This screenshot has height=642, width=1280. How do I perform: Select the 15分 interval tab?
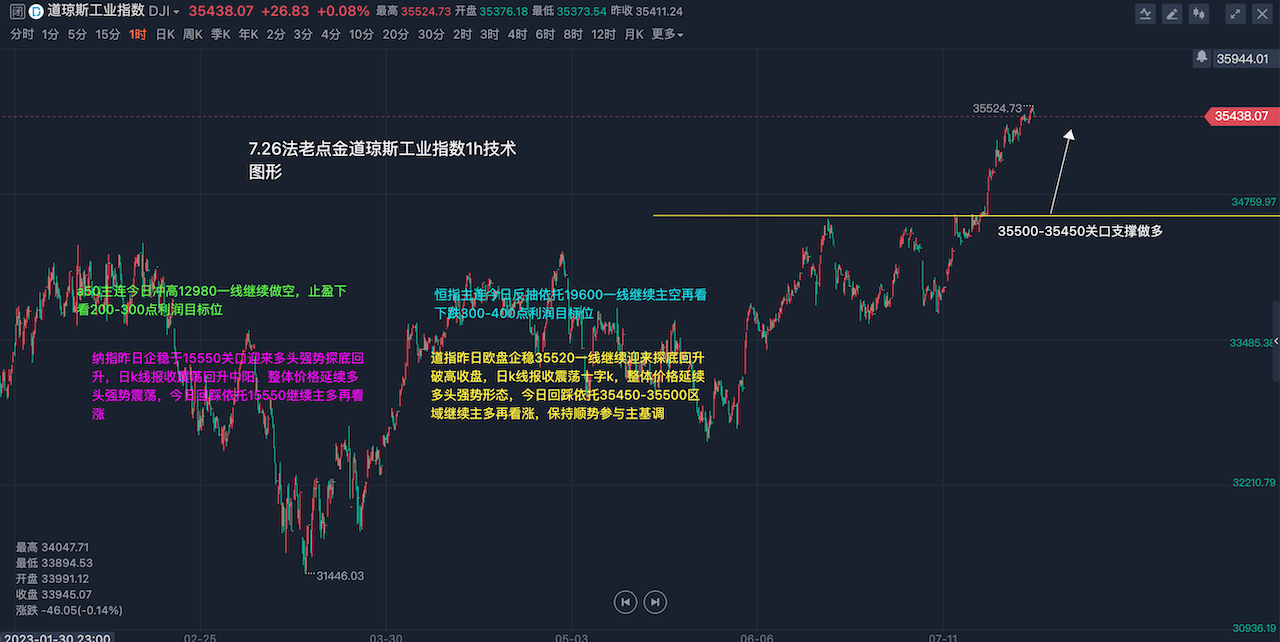tap(108, 34)
